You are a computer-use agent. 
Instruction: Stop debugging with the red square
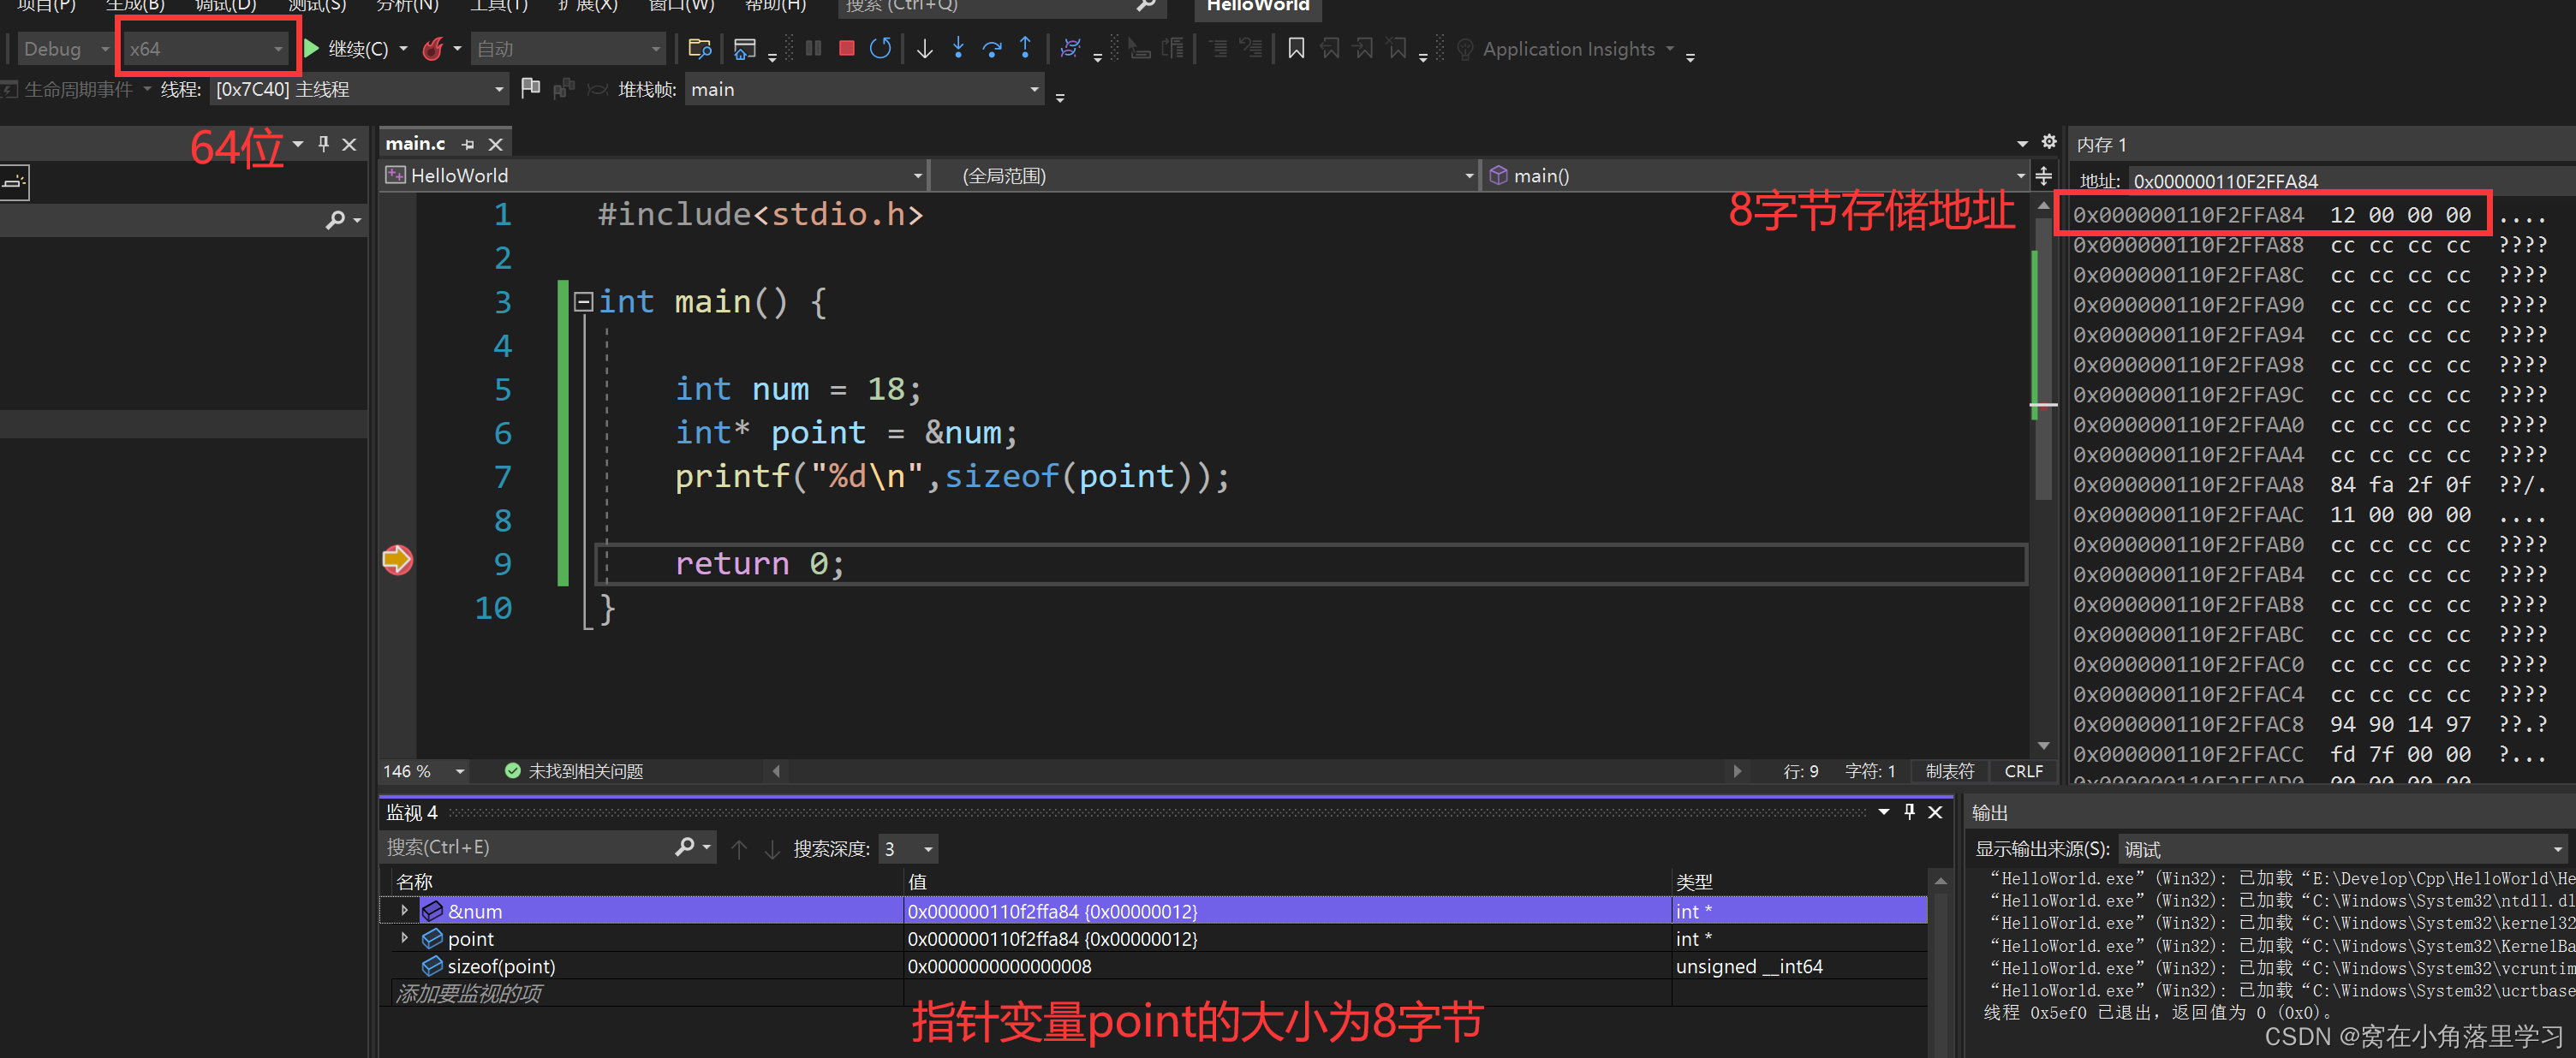846,48
